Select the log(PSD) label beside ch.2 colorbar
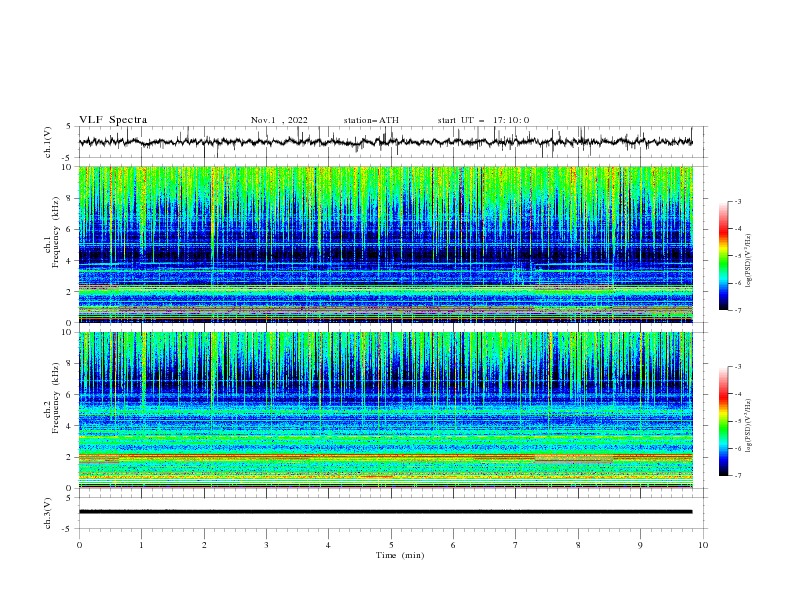This screenshot has height=612, width=792. (749, 425)
